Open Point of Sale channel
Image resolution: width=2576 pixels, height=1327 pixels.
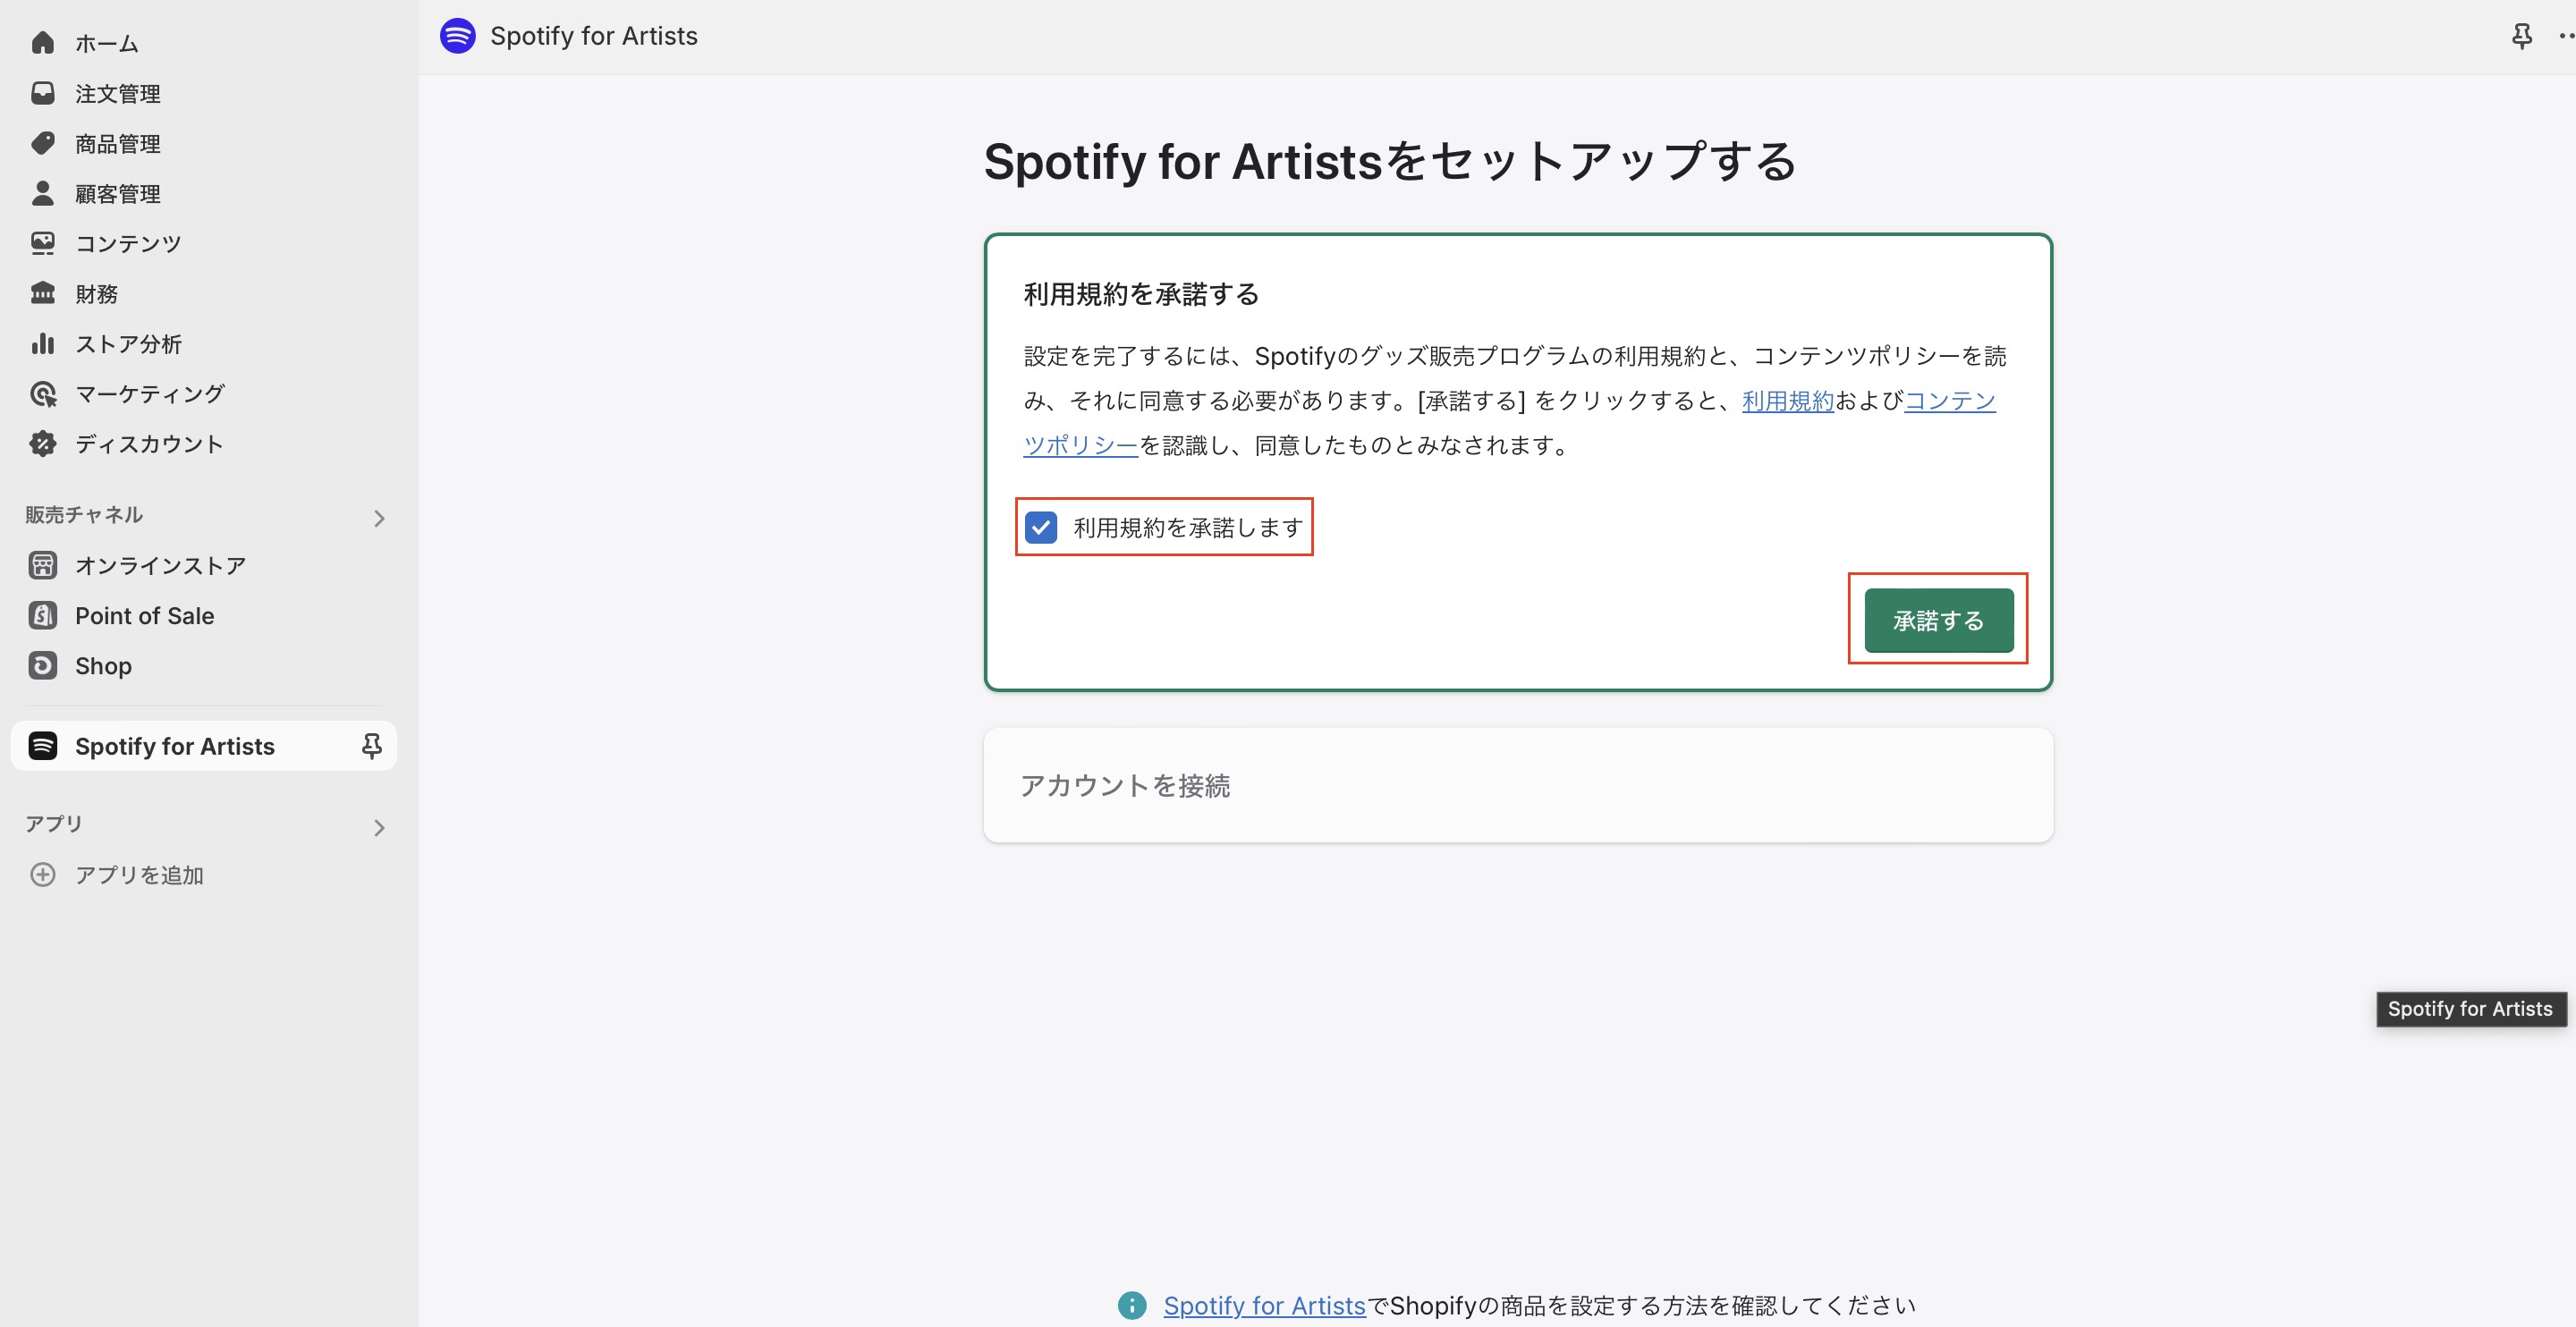point(144,616)
